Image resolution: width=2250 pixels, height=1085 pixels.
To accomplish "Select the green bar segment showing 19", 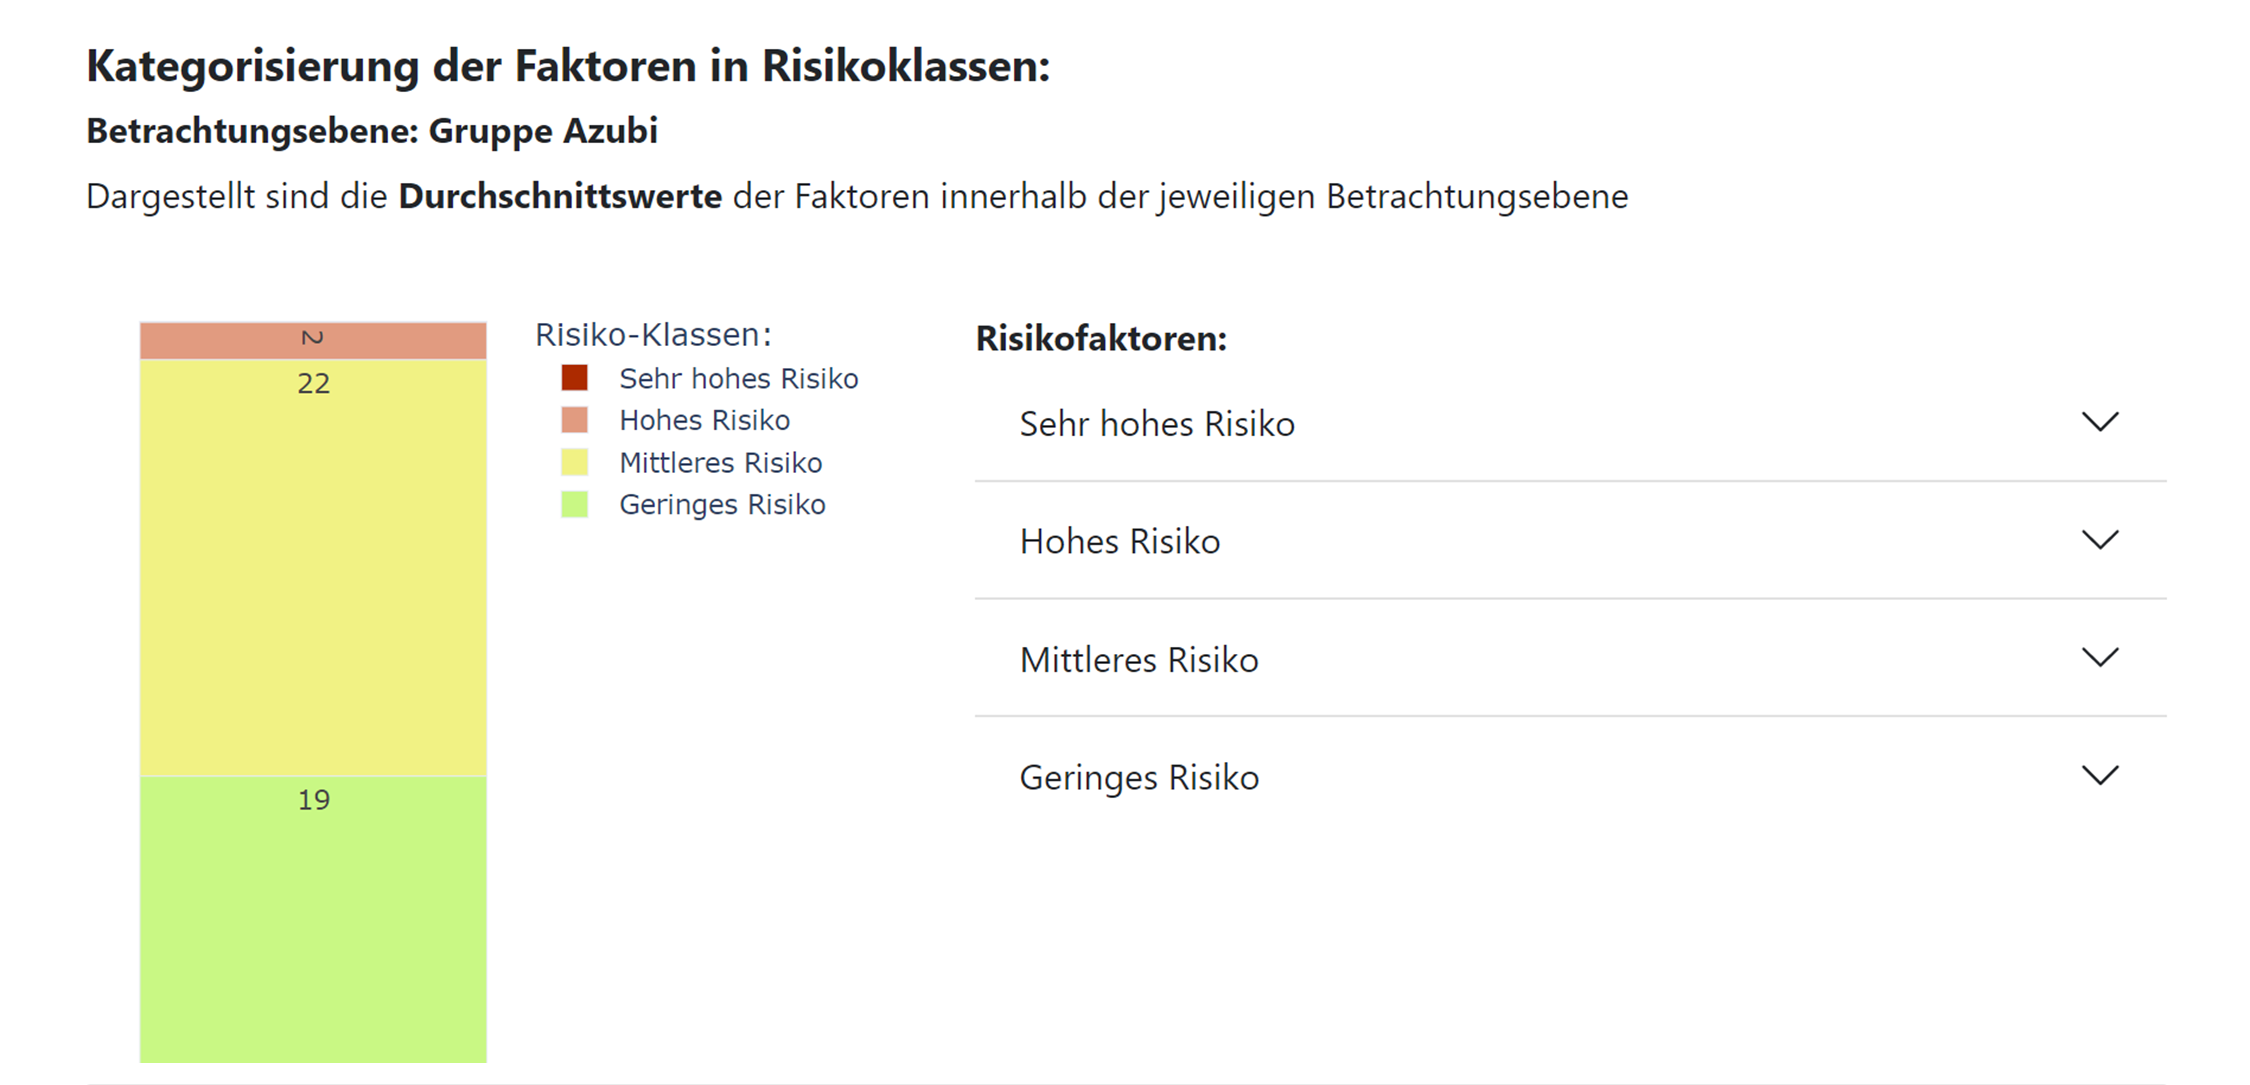I will 313,919.
